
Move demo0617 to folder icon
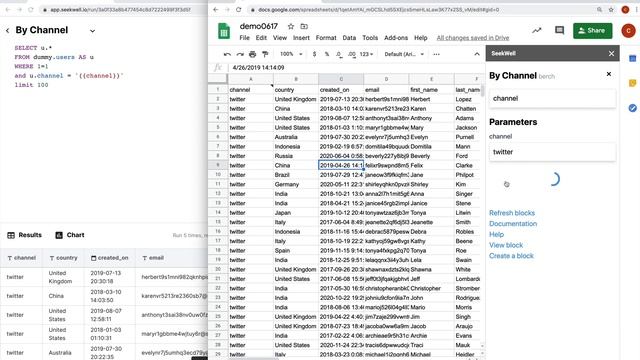(x=304, y=27)
